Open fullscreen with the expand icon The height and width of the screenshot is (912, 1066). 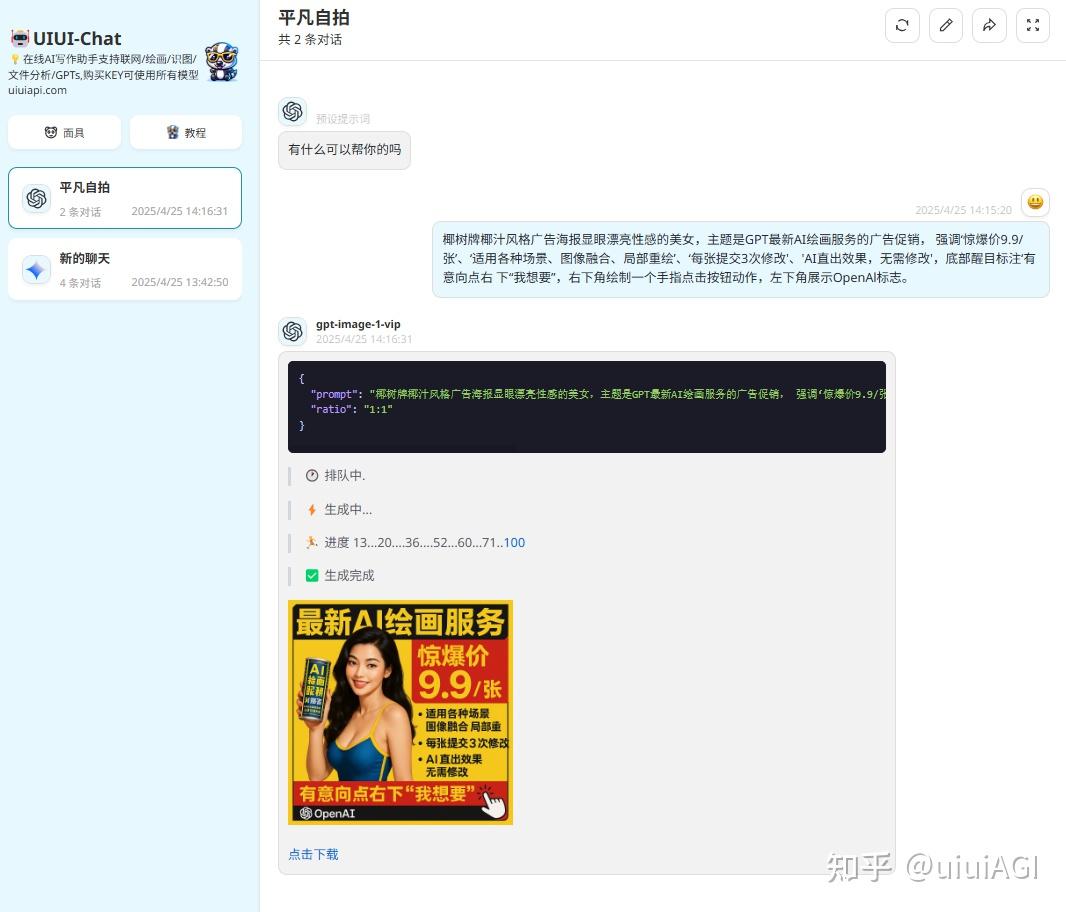(x=1033, y=25)
